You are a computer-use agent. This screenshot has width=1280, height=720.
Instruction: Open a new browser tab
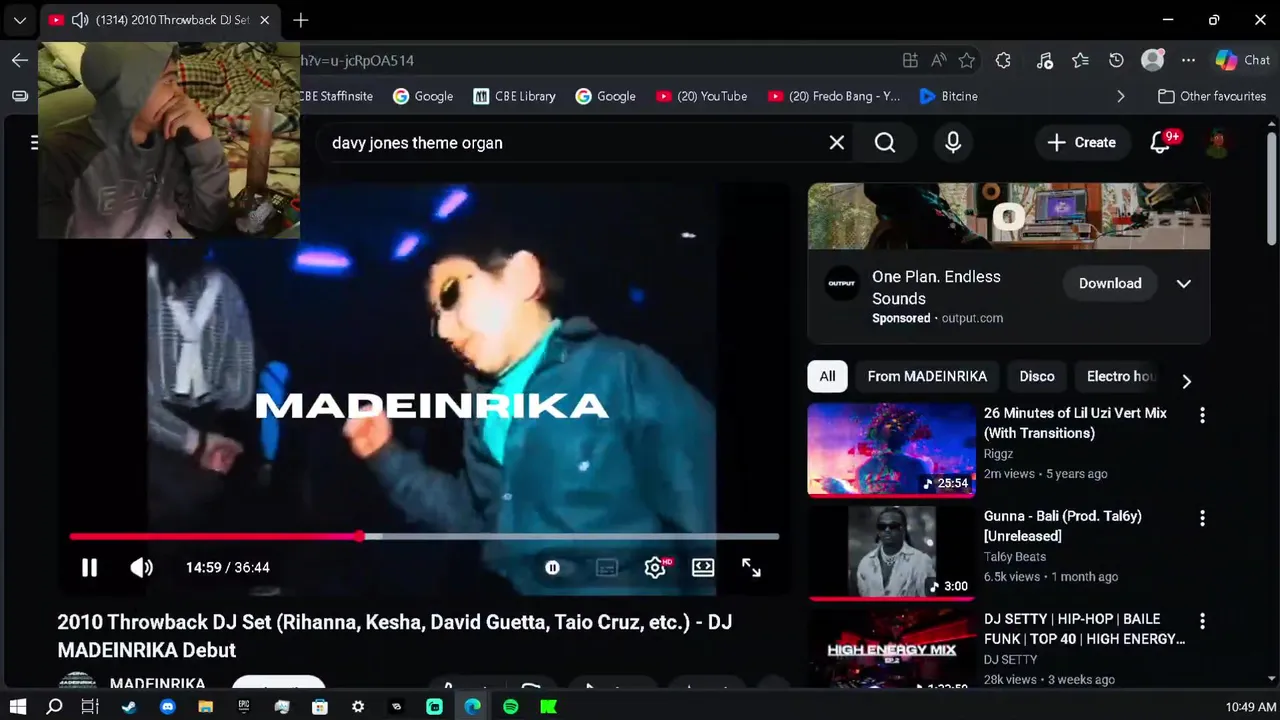tap(301, 20)
